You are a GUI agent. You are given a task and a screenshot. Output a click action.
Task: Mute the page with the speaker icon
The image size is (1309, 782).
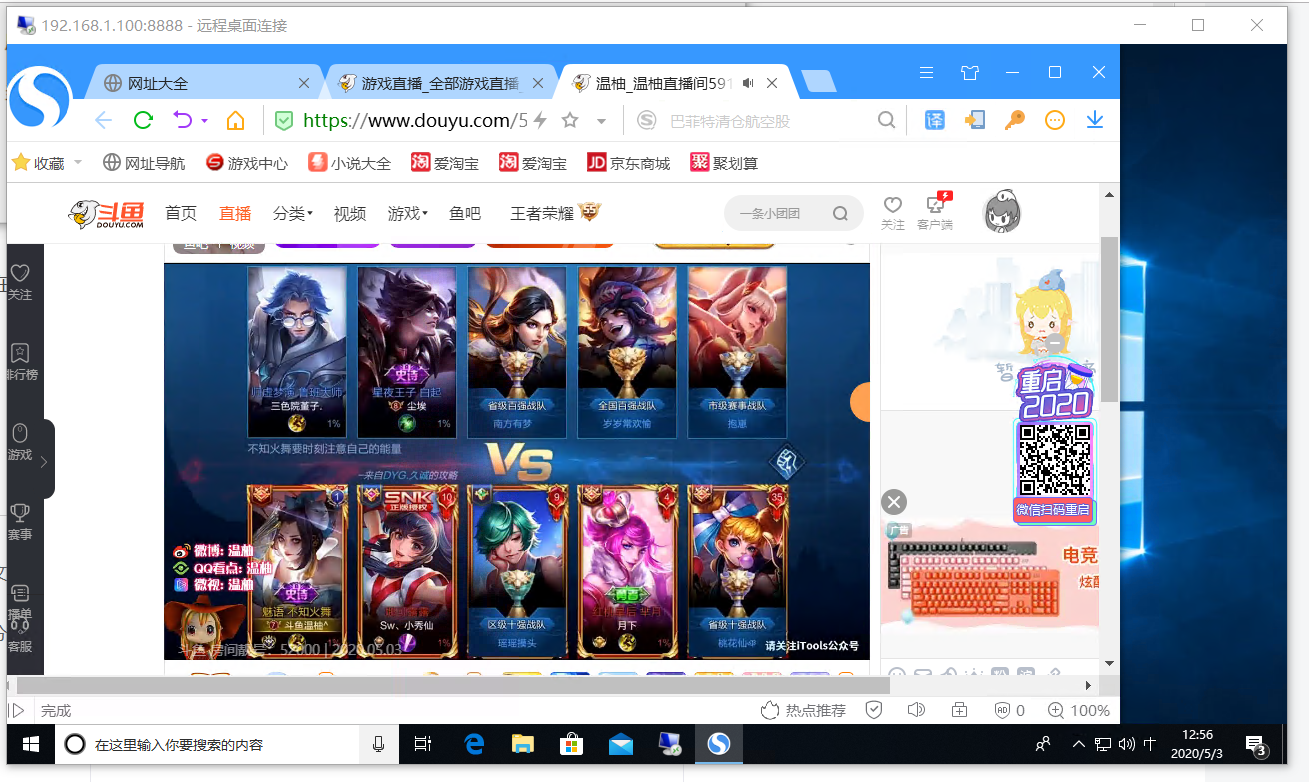(x=916, y=710)
